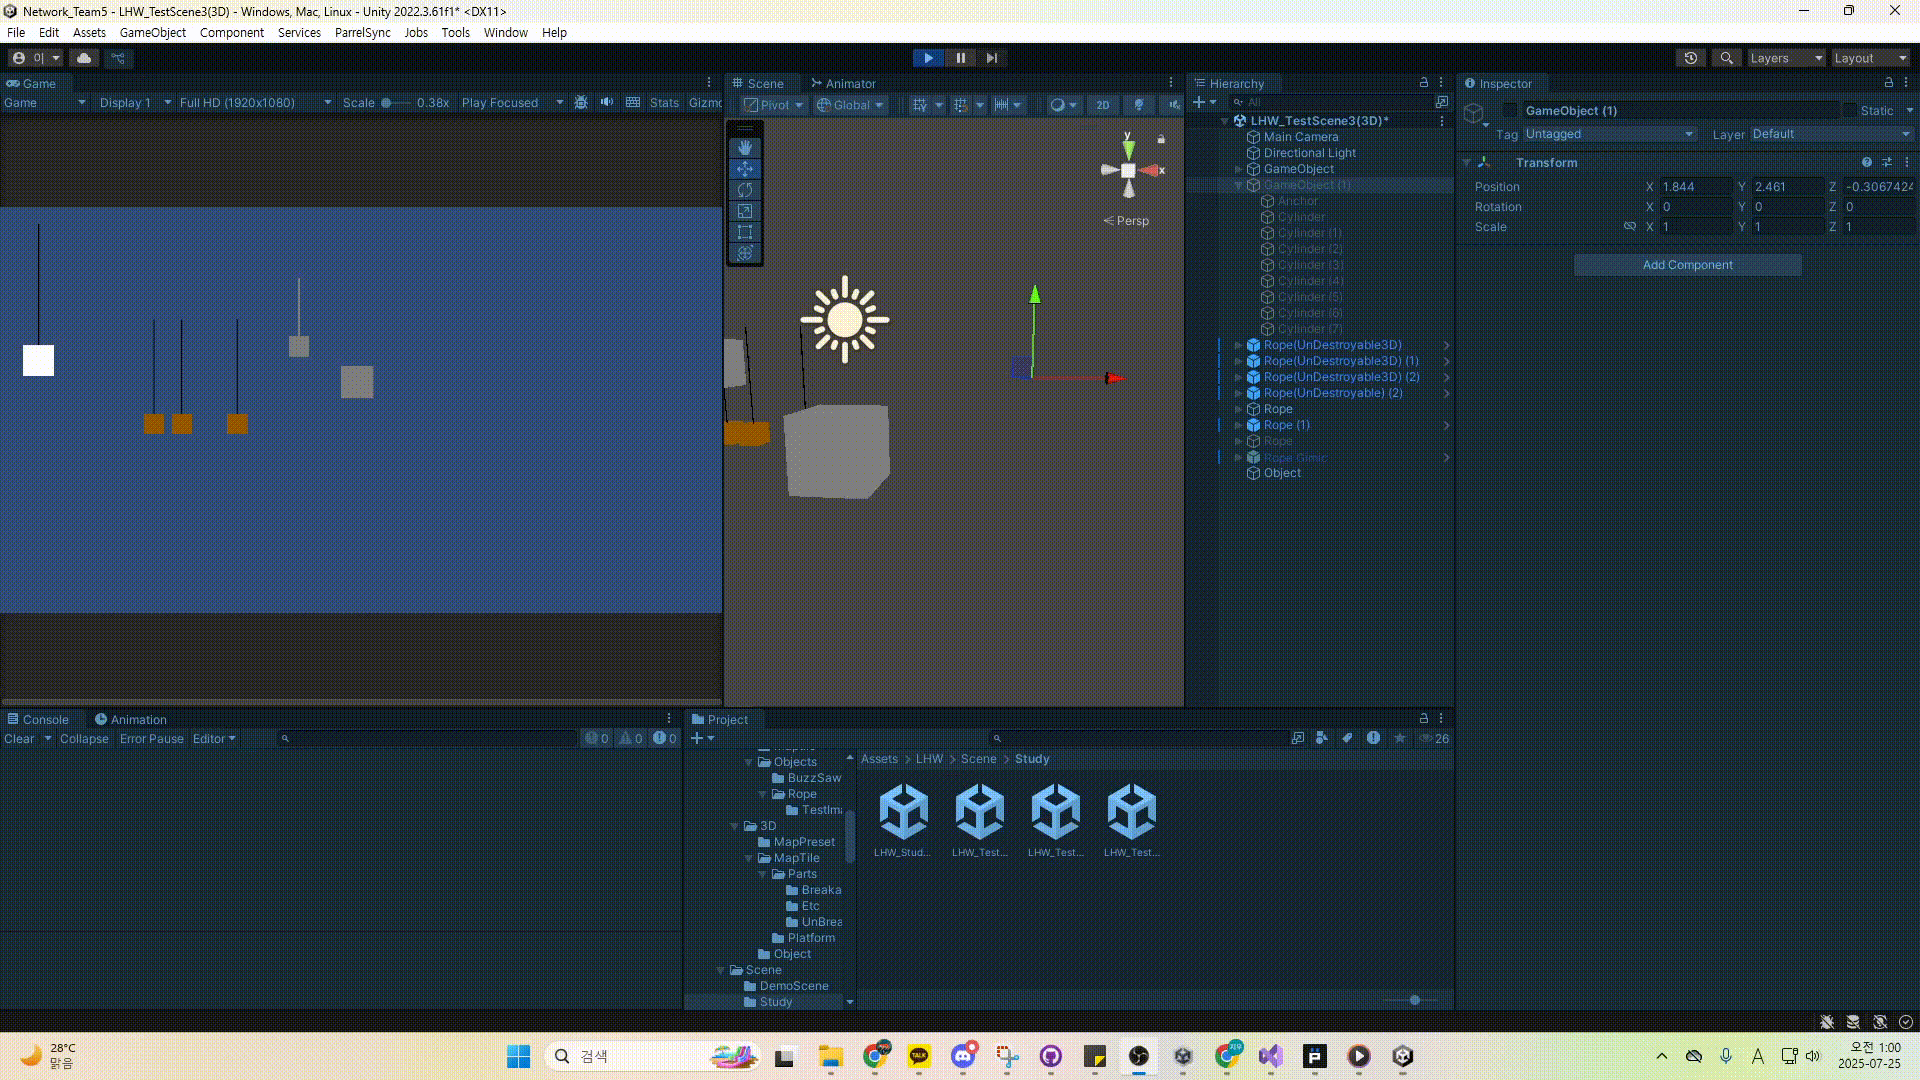Toggle 2D view mode in Scene
1920x1080 pixels.
pos(1102,104)
